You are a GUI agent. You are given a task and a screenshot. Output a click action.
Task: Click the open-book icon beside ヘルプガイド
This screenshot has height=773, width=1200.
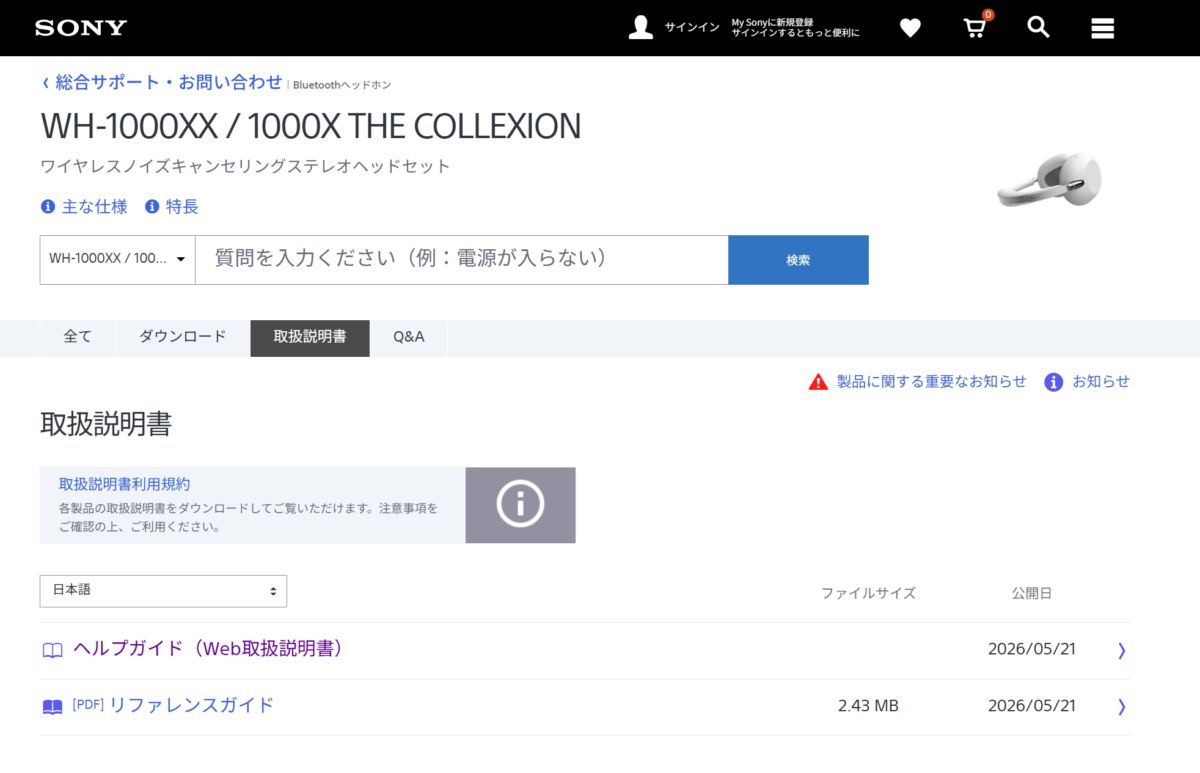[52, 651]
